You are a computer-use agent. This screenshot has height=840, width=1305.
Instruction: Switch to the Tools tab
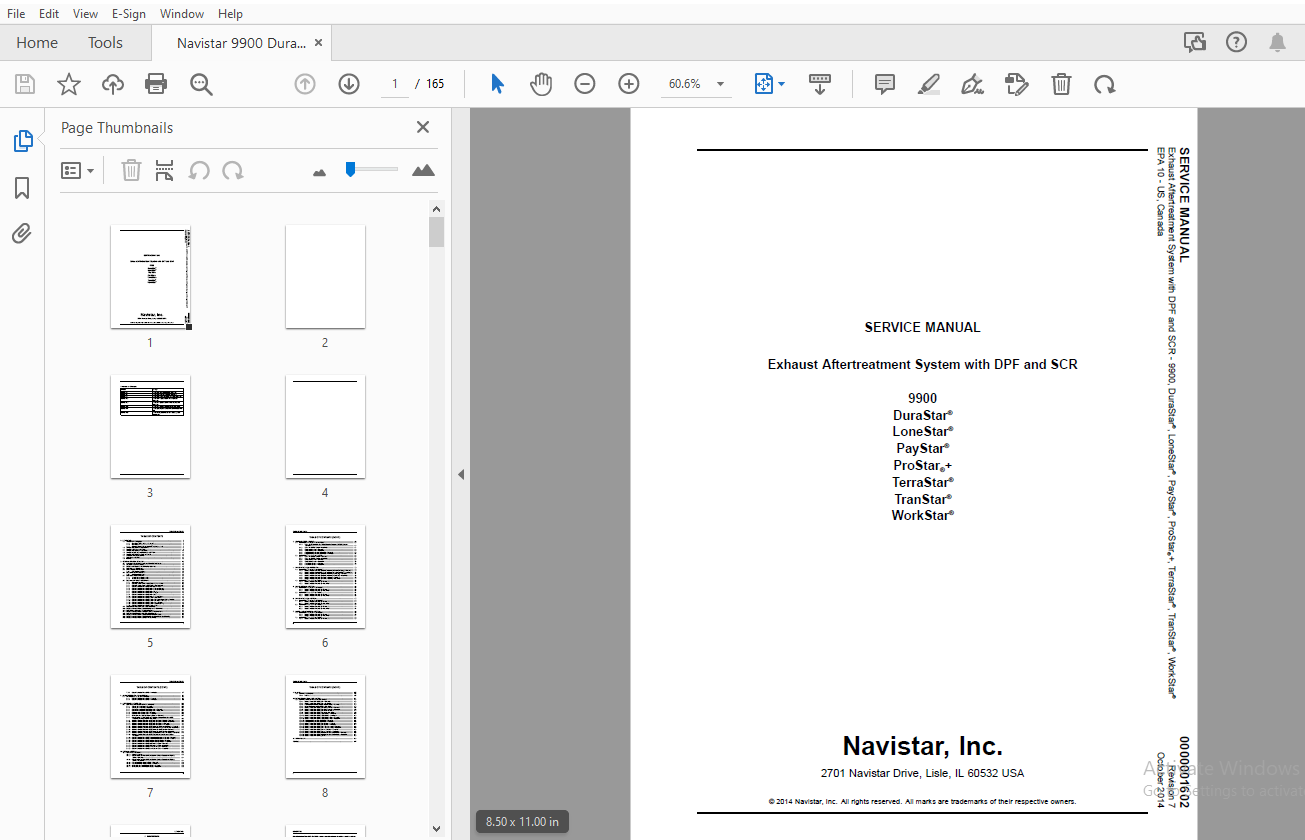[105, 42]
